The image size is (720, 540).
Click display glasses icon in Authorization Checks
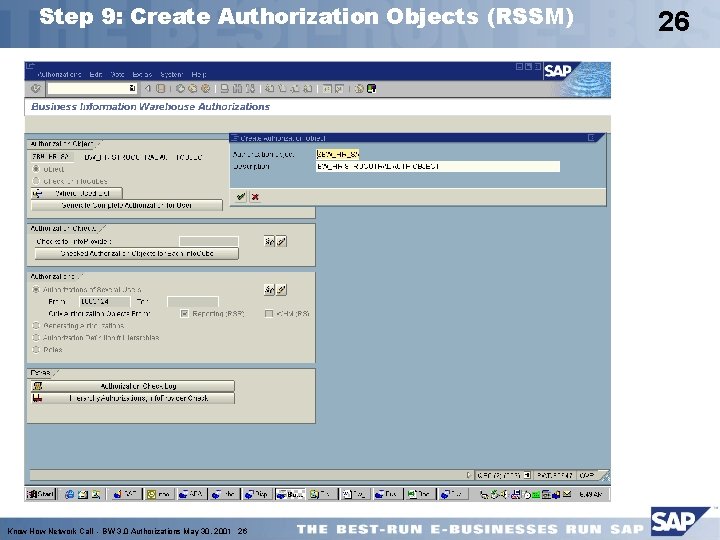point(270,241)
